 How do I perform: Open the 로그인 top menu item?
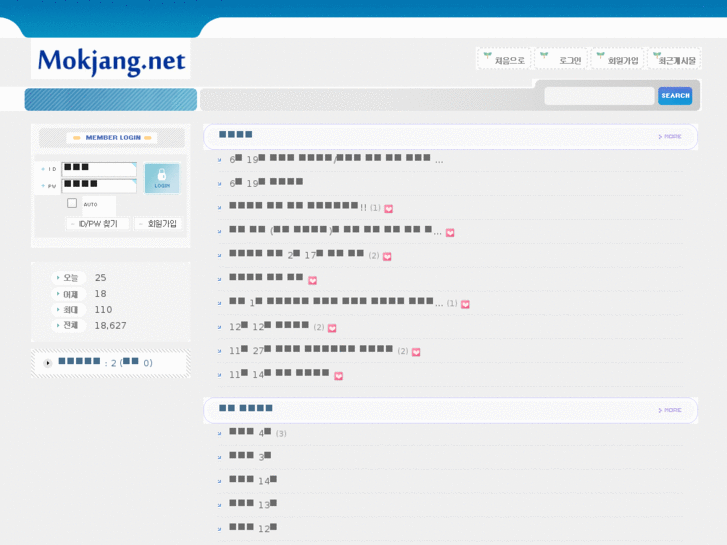click(x=561, y=59)
